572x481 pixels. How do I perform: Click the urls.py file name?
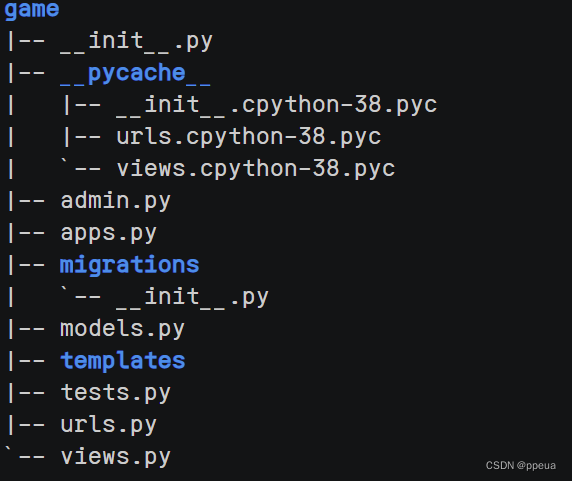[x=109, y=426]
